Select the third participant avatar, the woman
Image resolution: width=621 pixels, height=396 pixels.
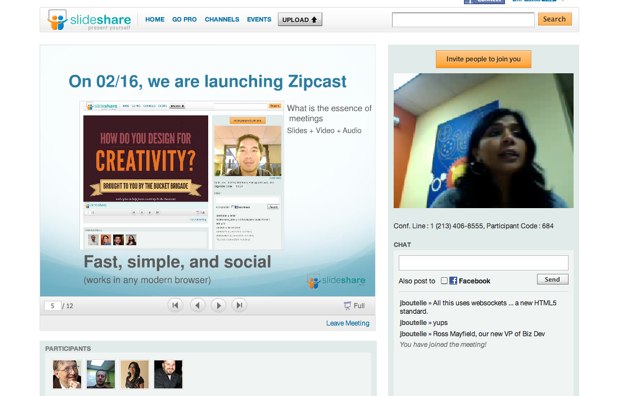pyautogui.click(x=135, y=374)
